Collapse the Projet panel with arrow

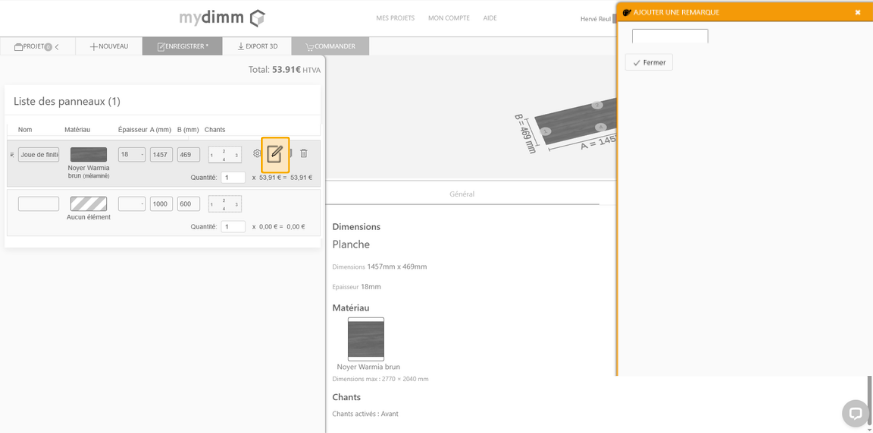point(57,47)
